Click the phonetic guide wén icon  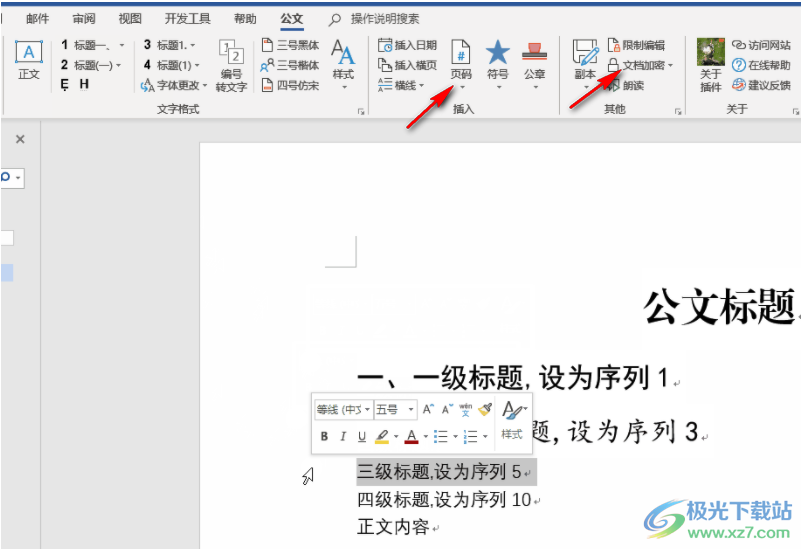(466, 409)
